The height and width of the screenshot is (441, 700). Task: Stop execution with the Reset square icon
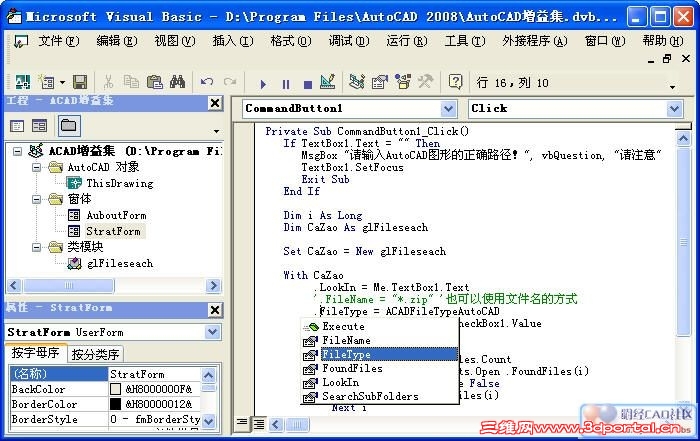tap(308, 84)
